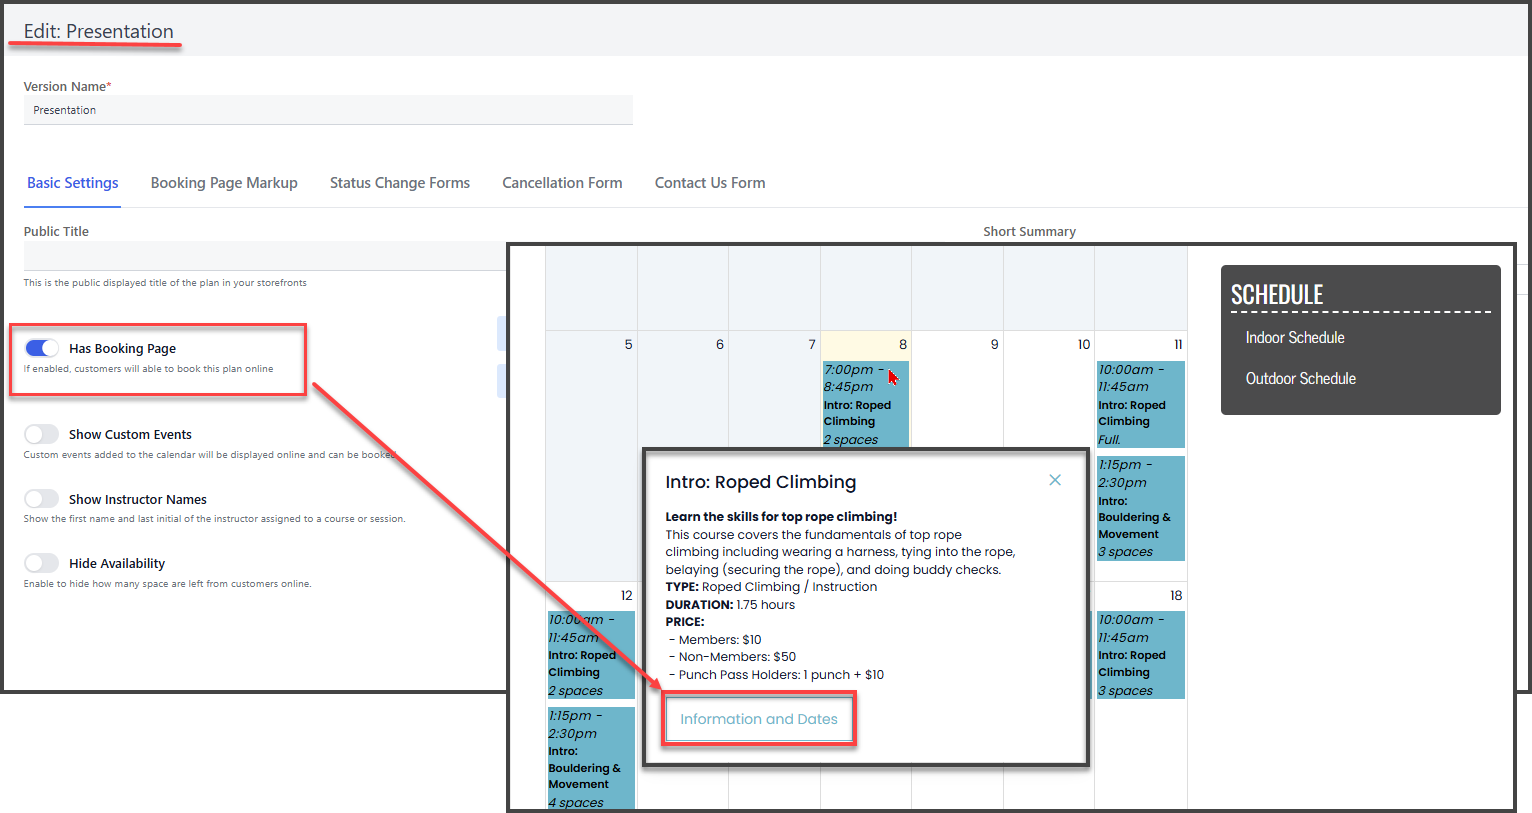Toggle the Has Booking Page switch
This screenshot has width=1532, height=813.
pos(42,348)
